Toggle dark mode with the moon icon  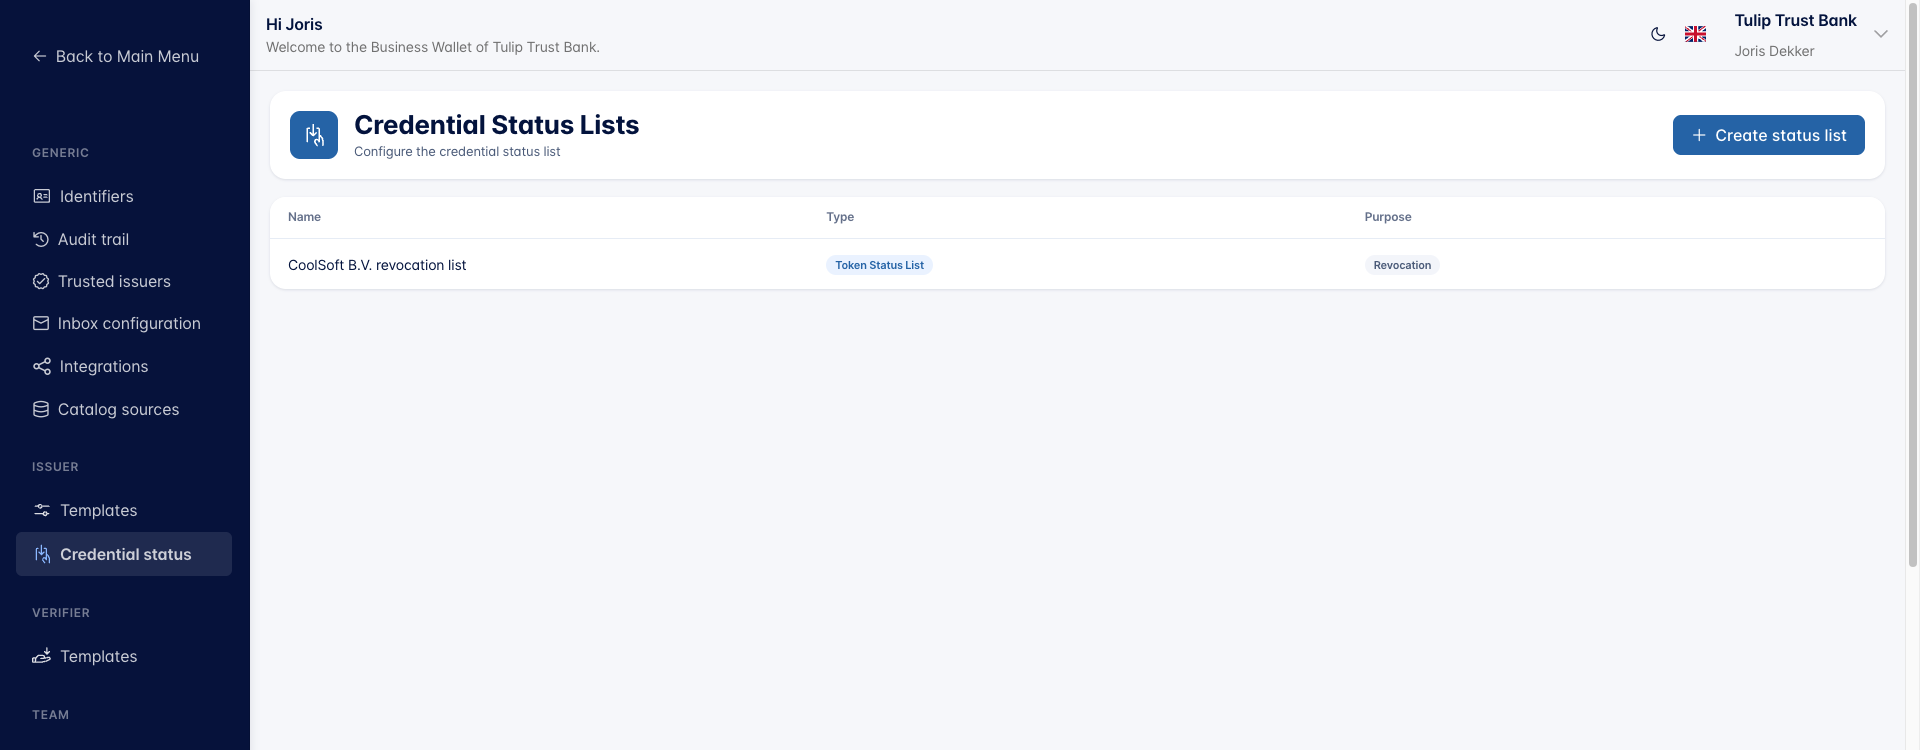[x=1658, y=34]
